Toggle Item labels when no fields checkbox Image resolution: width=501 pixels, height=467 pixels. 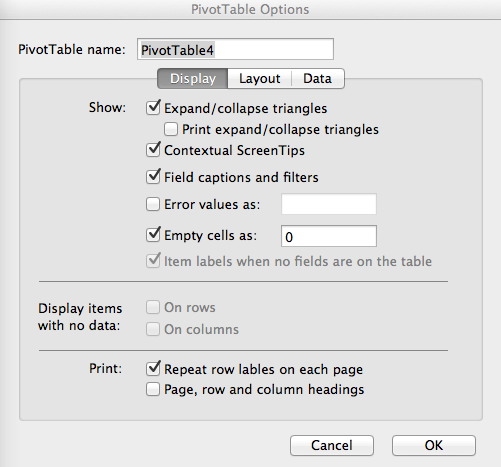pos(153,261)
